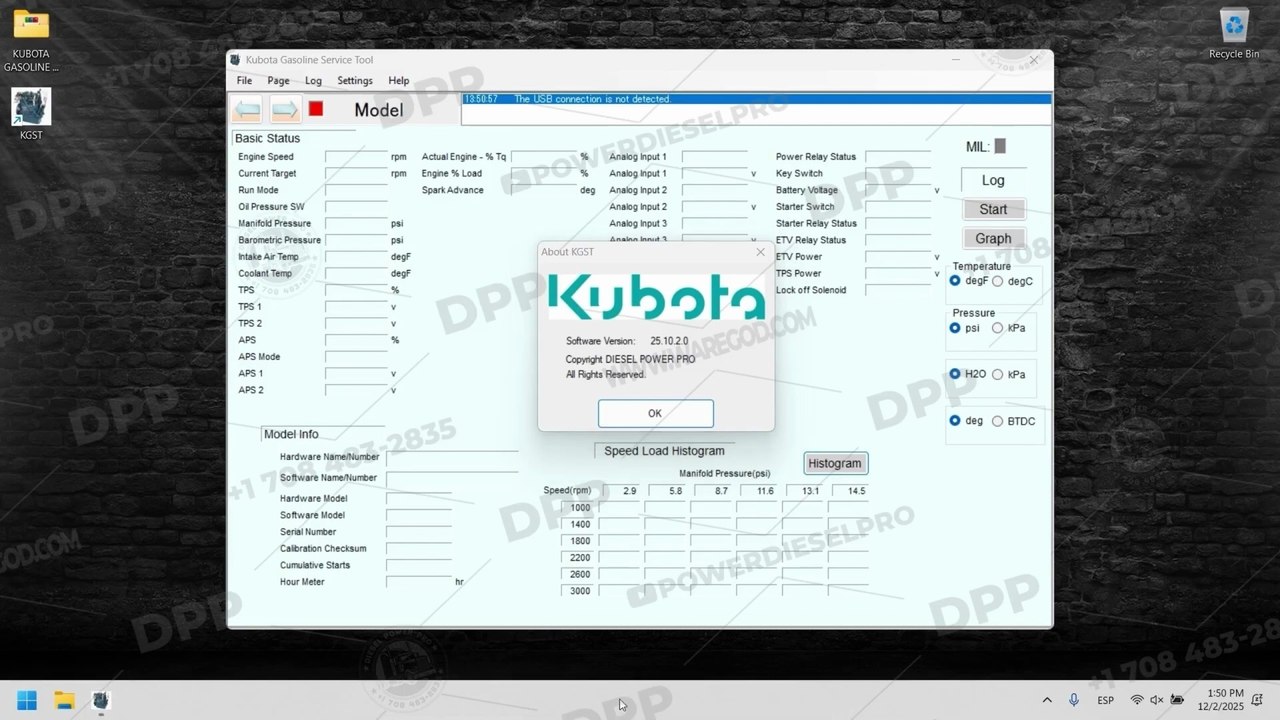
Task: Click the Basic Status heading
Action: pos(267,138)
